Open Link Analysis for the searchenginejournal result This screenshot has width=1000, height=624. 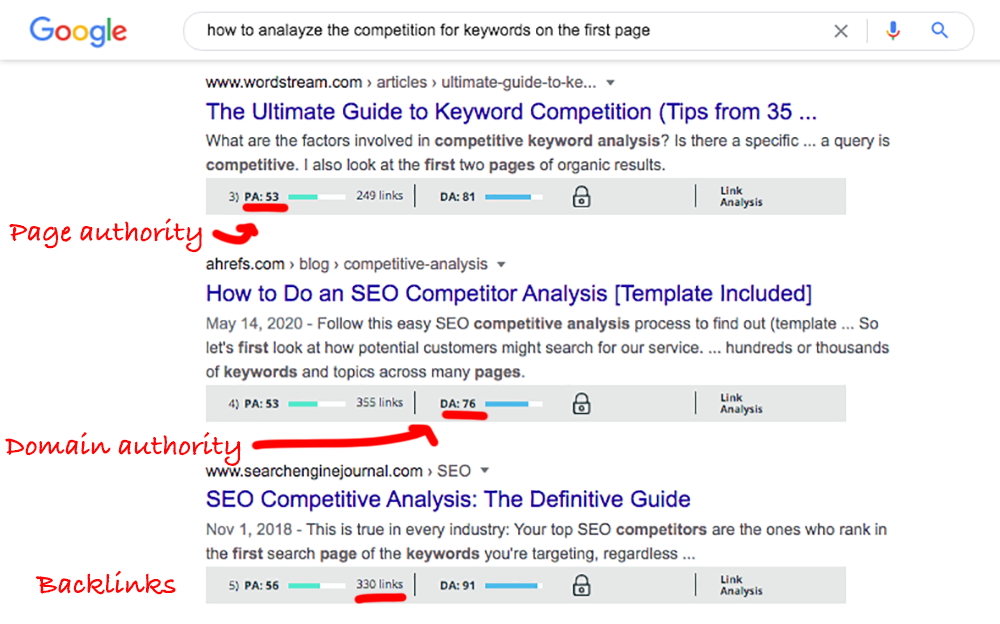click(741, 585)
